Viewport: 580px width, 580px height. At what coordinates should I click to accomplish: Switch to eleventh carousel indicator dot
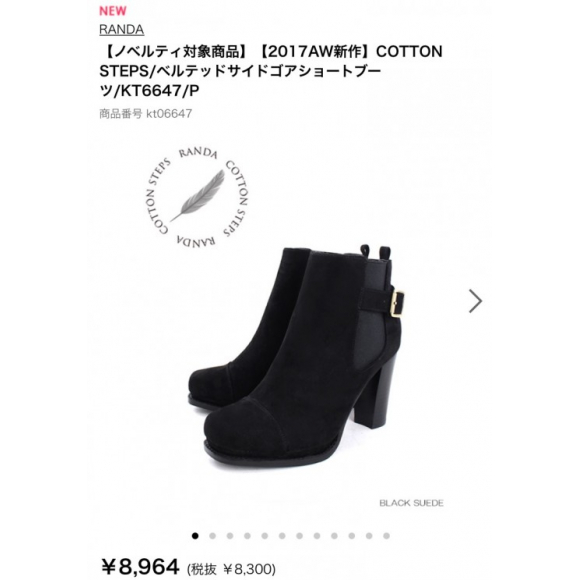(369, 536)
